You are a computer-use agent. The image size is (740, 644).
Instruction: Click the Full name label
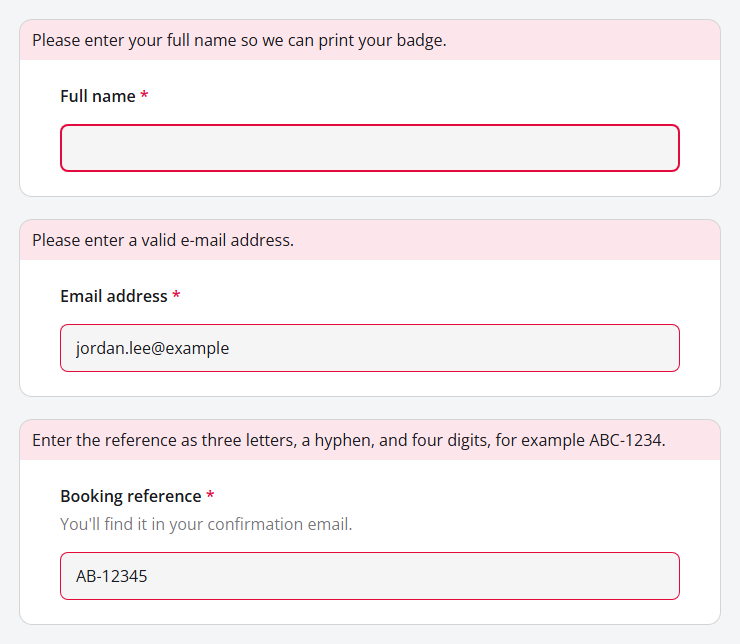tap(98, 96)
